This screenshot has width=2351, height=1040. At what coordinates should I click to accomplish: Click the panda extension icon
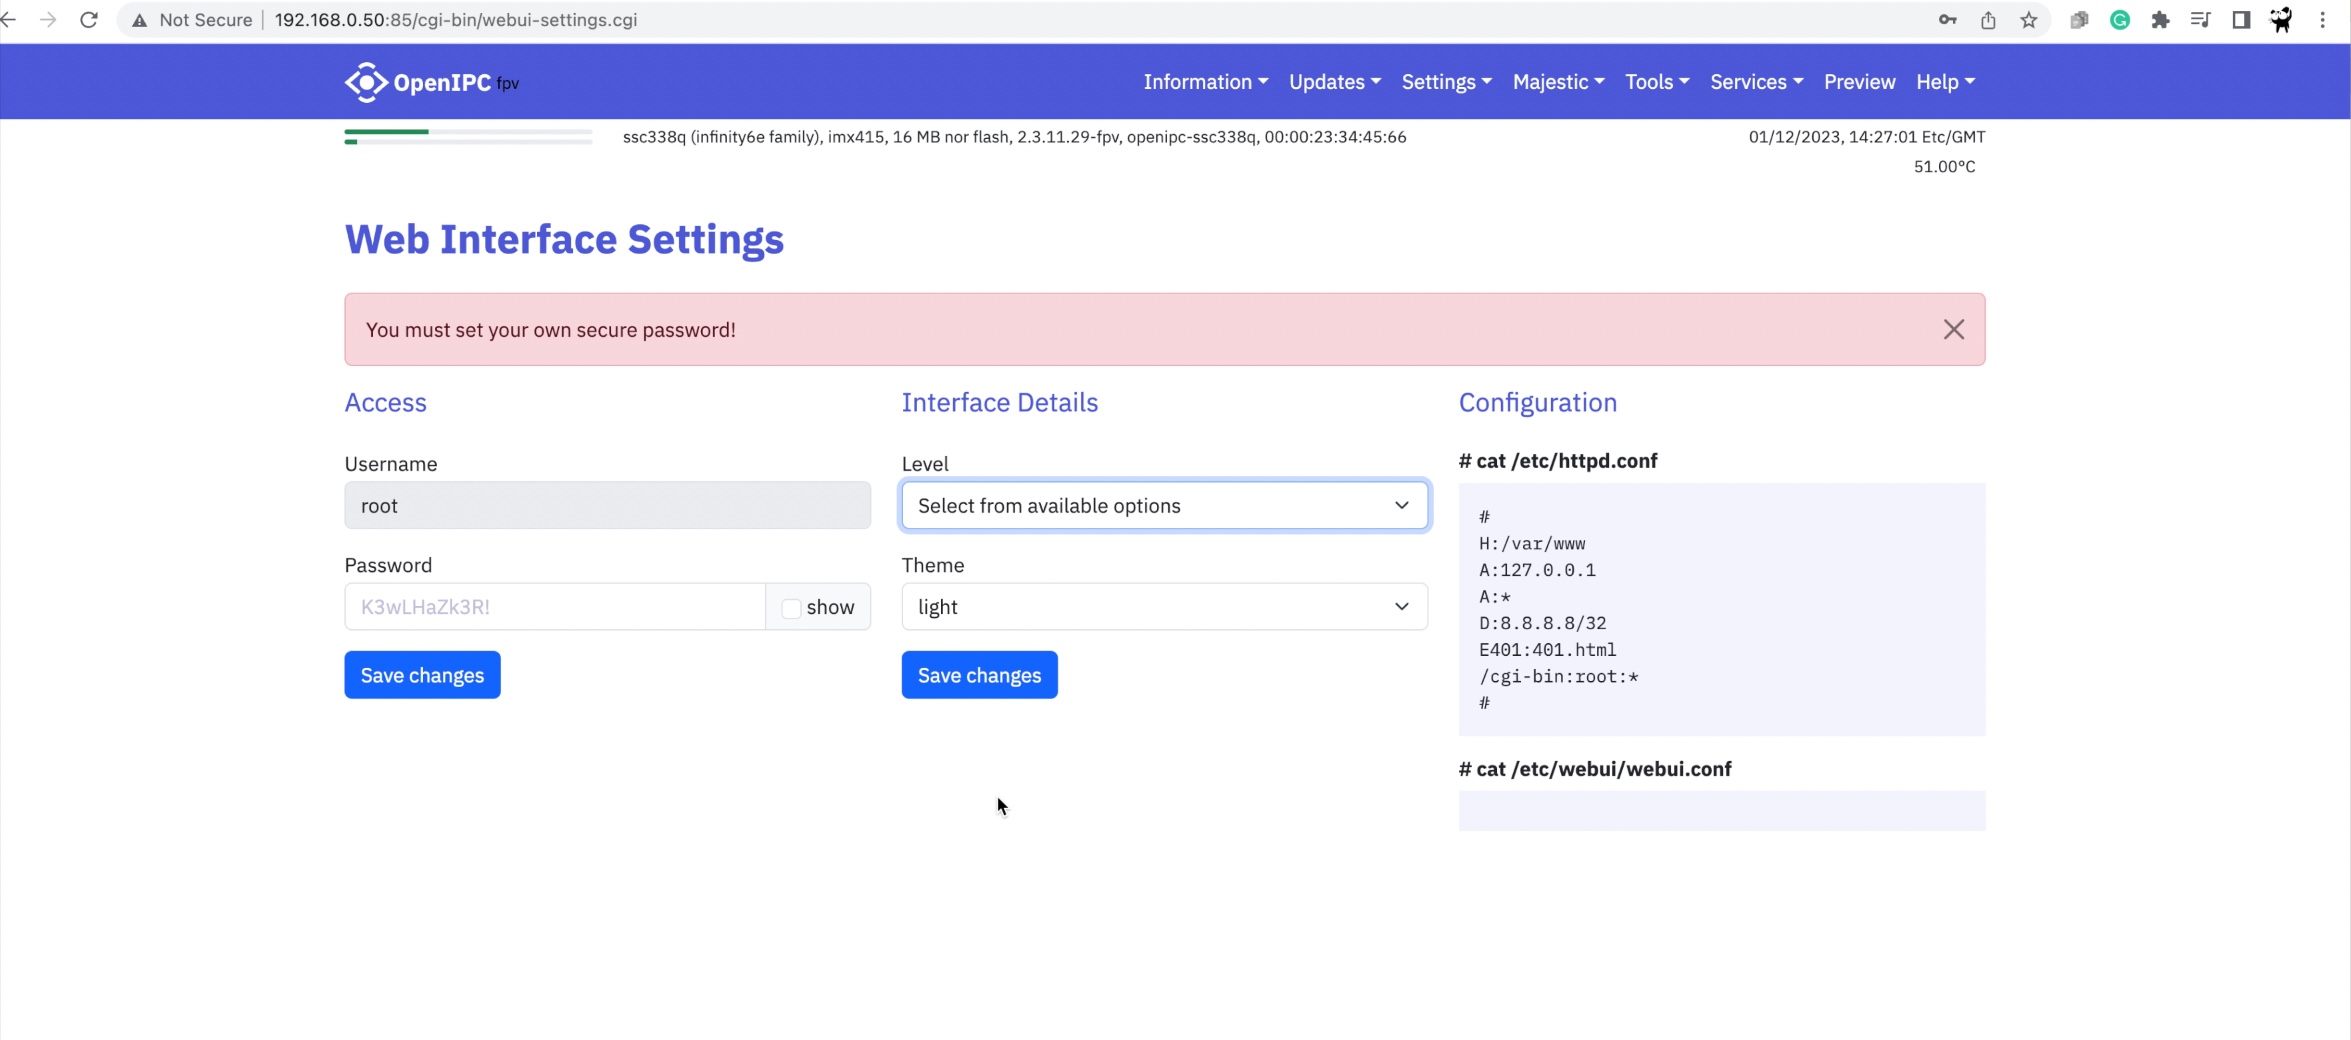coord(2281,19)
